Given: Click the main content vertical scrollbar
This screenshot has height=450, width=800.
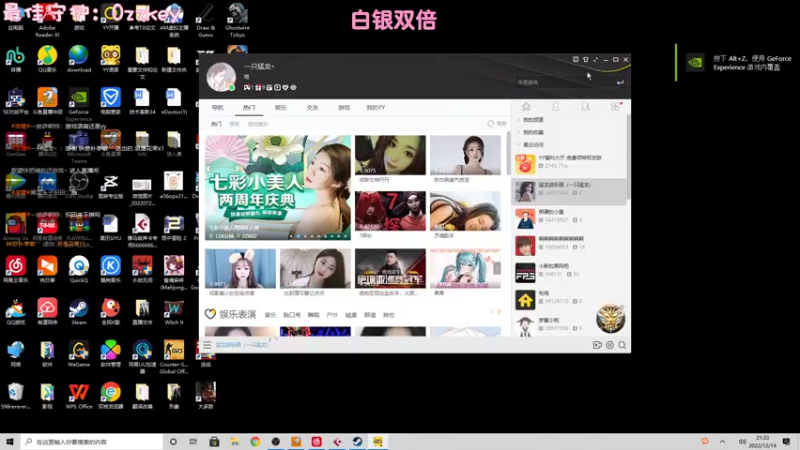Looking at the screenshot, I should [508, 153].
